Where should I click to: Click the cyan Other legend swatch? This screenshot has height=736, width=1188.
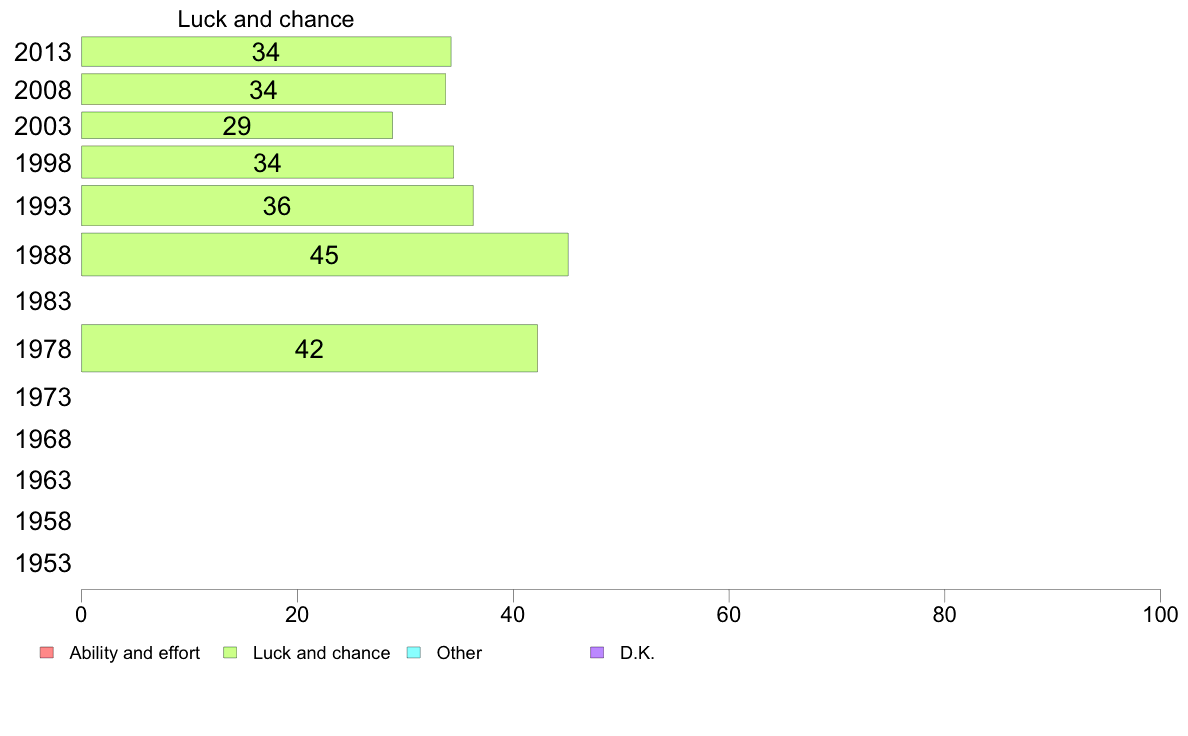point(414,653)
